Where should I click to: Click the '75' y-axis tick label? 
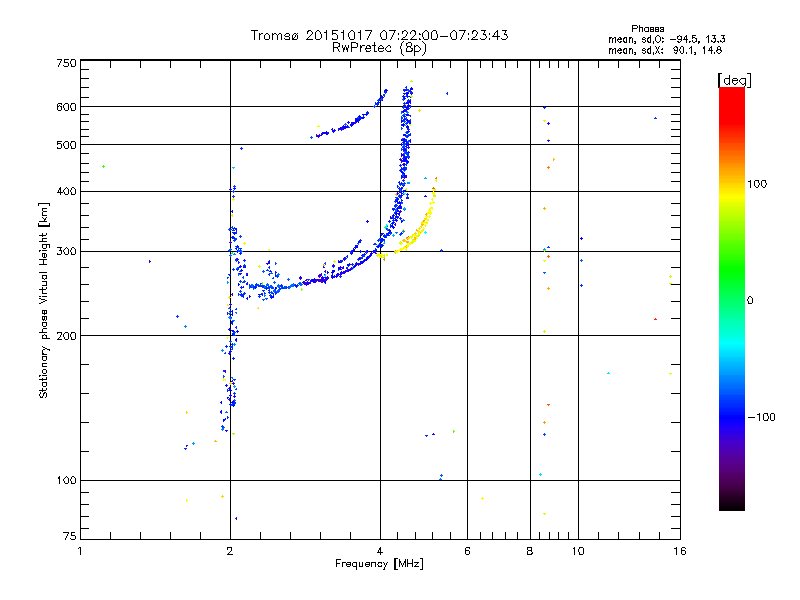(70, 536)
